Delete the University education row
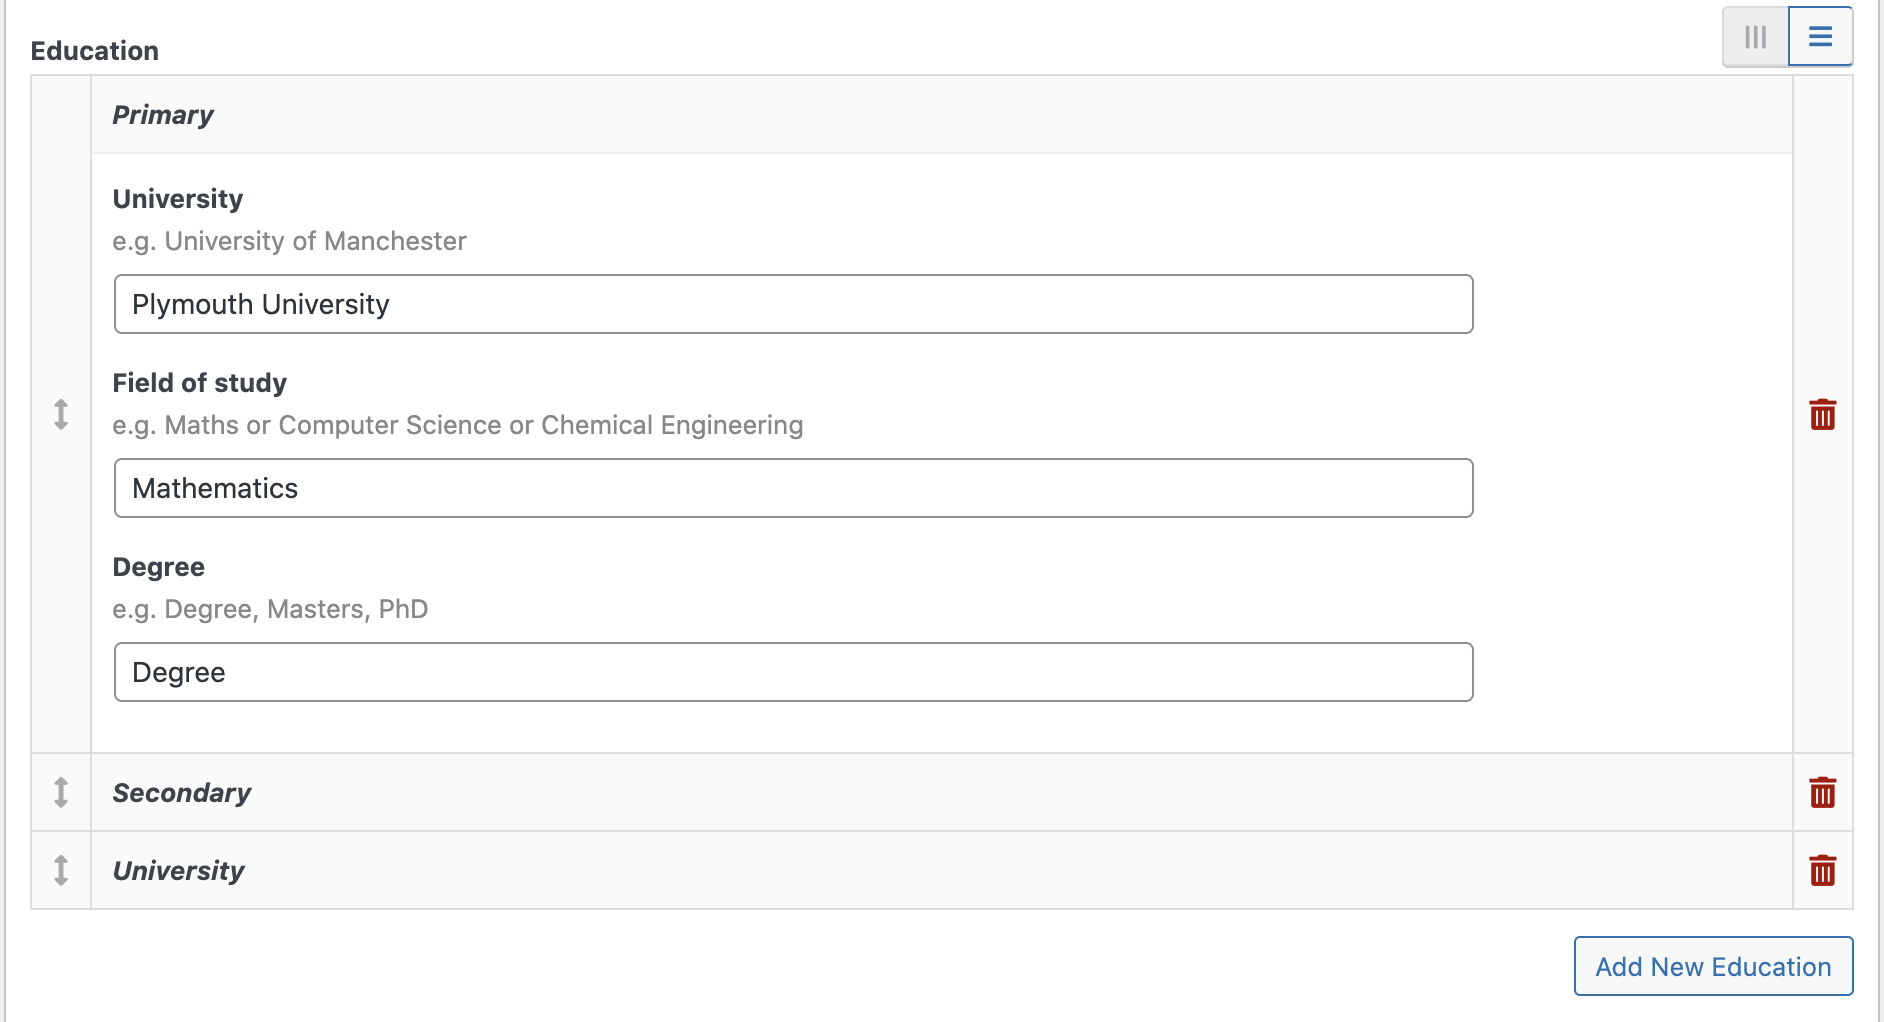 point(1822,870)
